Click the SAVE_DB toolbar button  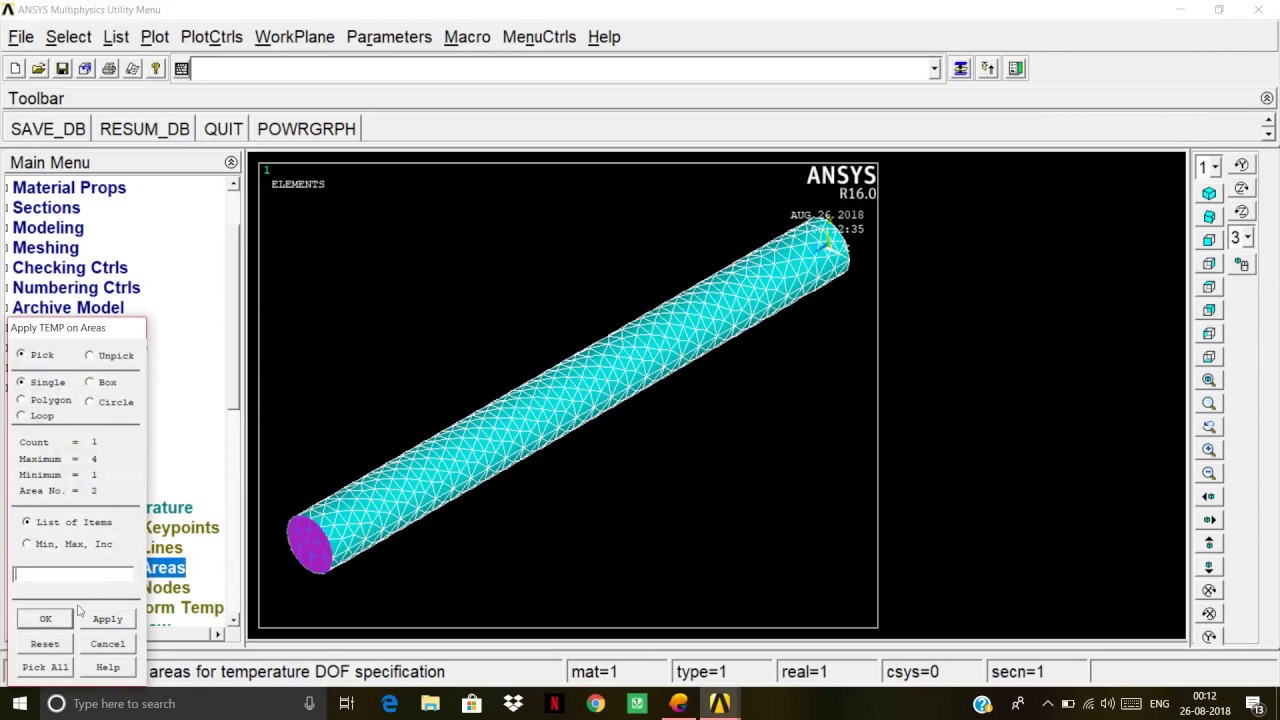[48, 129]
